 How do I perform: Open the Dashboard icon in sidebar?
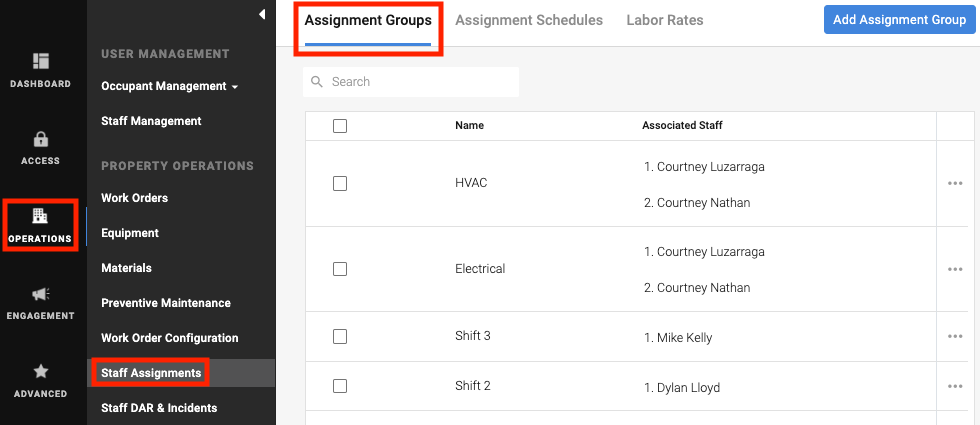[41, 62]
